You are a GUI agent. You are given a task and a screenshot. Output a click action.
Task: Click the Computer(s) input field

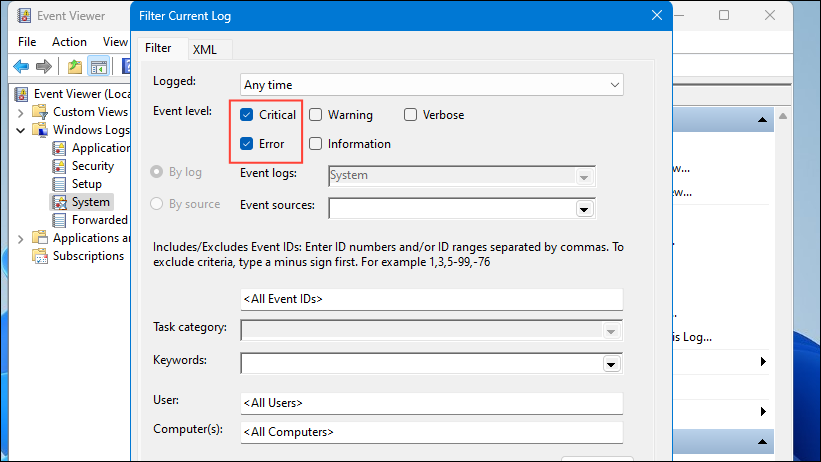[x=431, y=432]
